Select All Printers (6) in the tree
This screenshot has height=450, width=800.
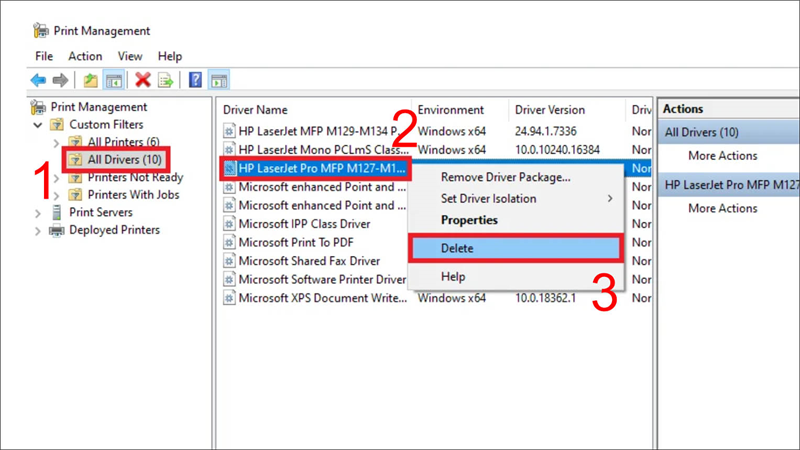[x=123, y=141]
